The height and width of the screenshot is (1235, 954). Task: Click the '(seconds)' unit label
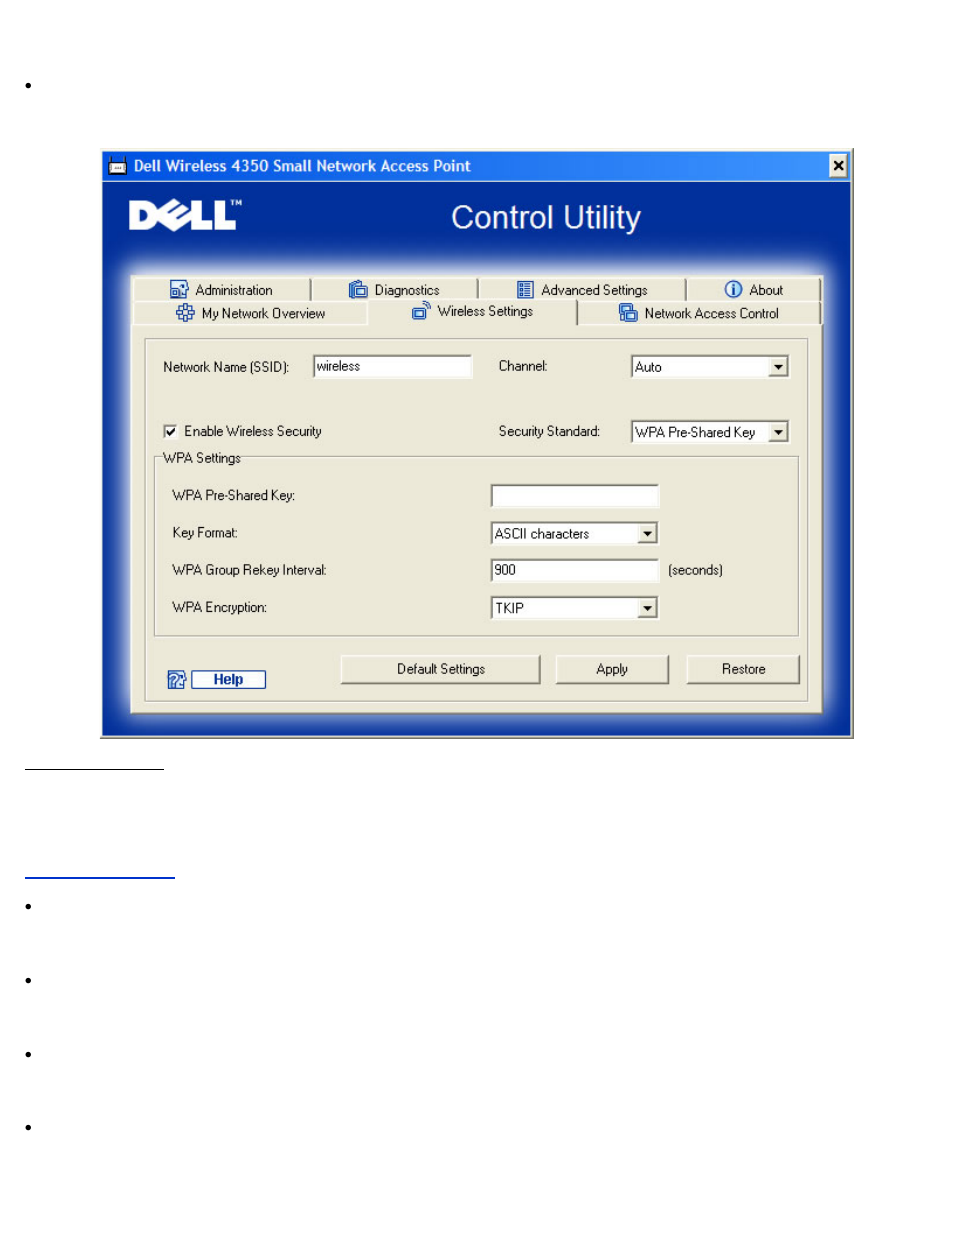[695, 570]
